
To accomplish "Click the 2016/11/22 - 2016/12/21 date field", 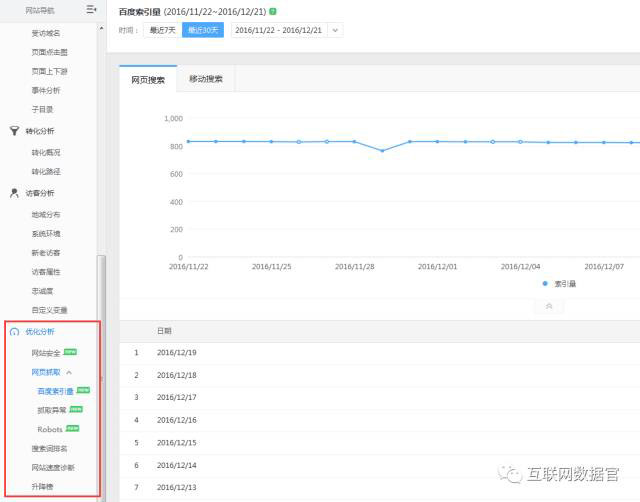I will click(277, 30).
